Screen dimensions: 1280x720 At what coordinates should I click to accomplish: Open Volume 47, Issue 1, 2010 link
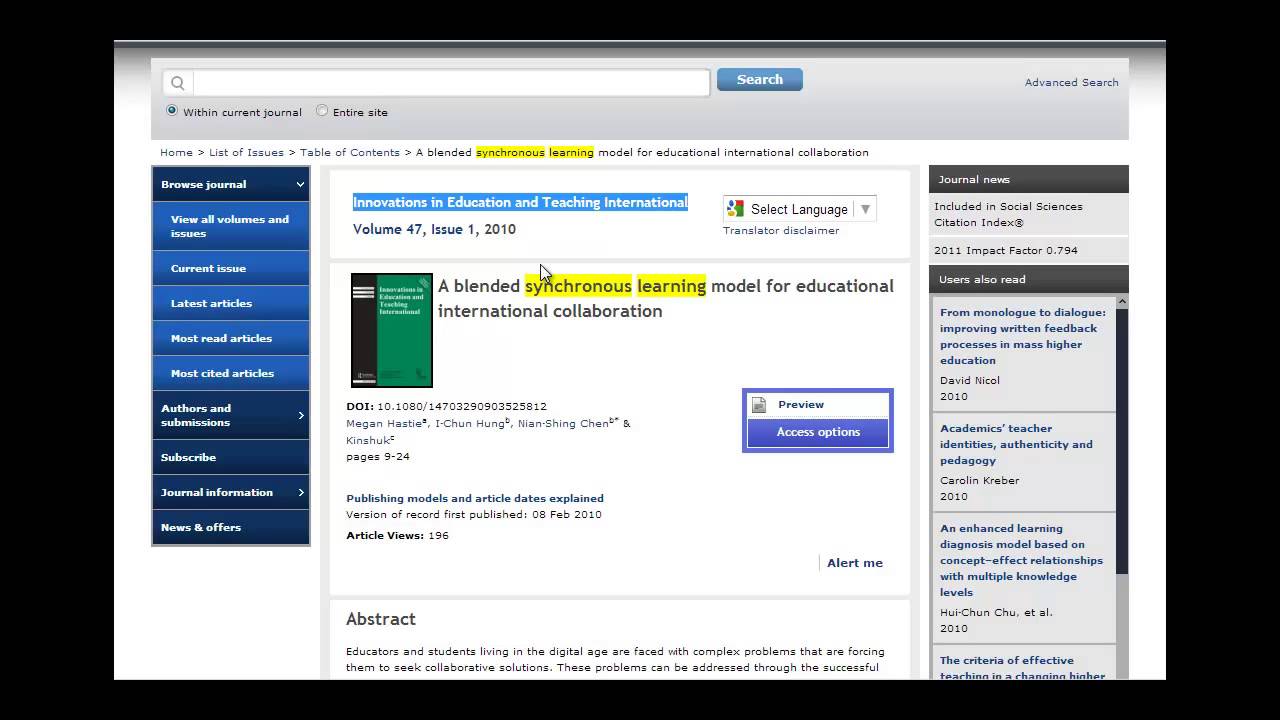pyautogui.click(x=434, y=229)
